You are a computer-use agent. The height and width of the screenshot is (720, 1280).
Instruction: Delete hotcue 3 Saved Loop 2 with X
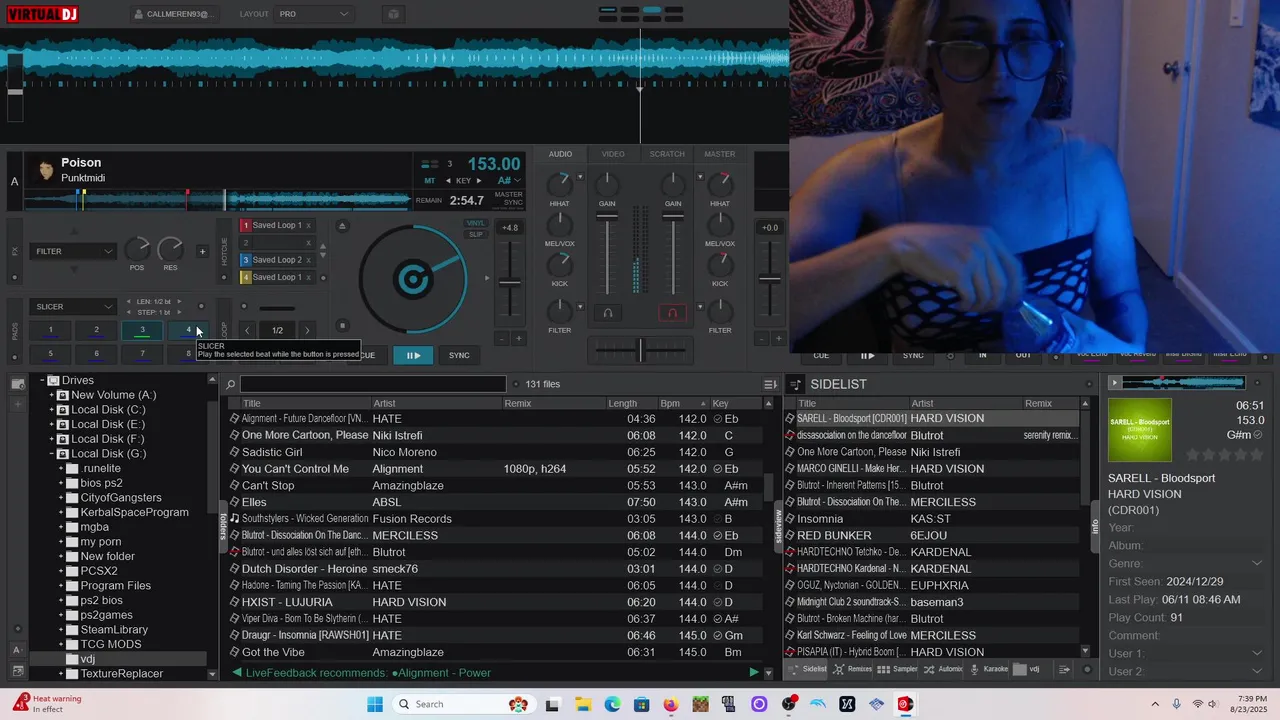click(309, 260)
